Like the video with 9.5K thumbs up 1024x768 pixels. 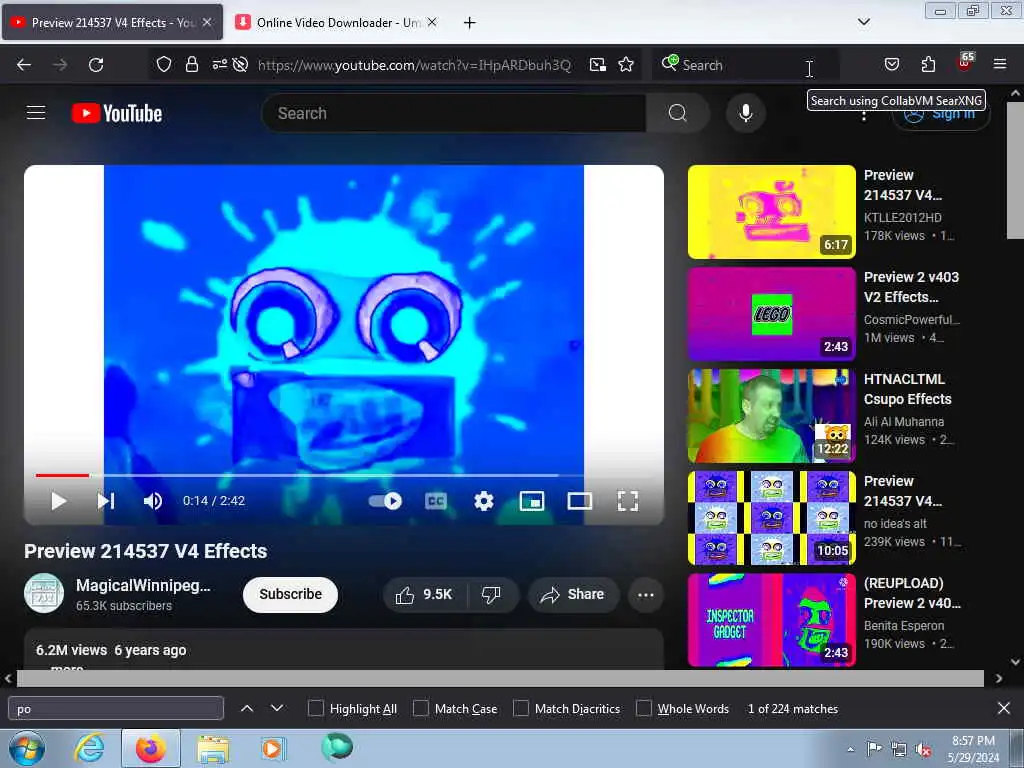point(424,594)
